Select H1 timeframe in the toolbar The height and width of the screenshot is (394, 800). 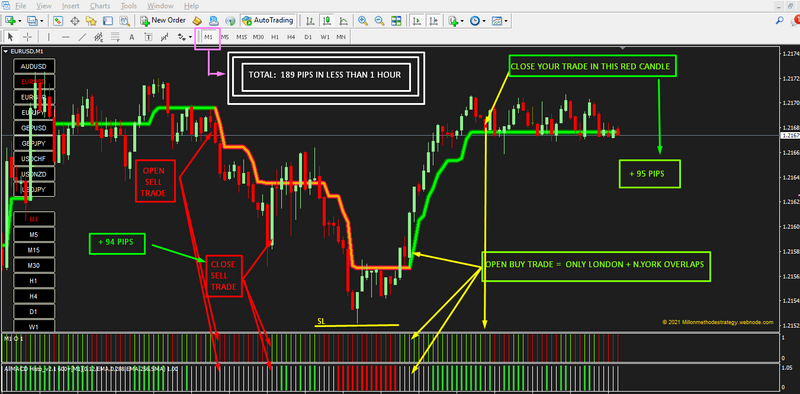[x=274, y=37]
